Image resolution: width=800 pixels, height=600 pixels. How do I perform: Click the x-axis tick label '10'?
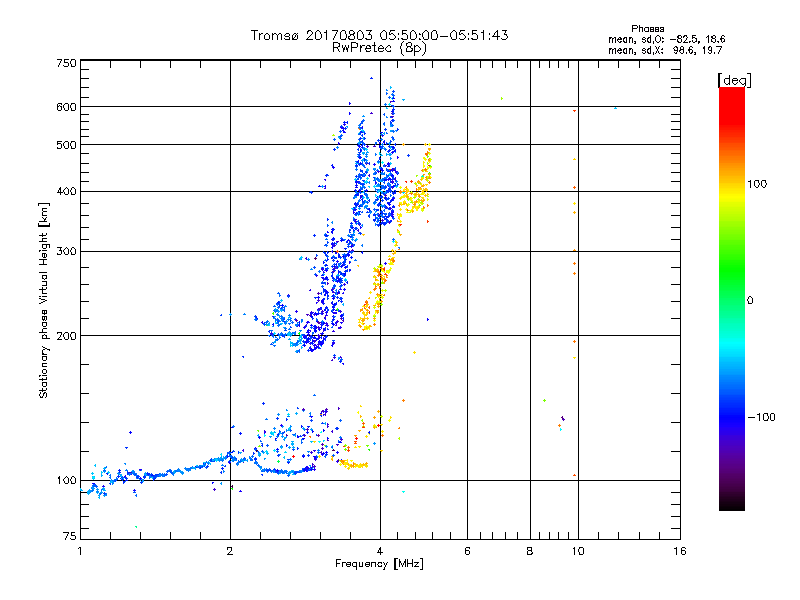(578, 551)
